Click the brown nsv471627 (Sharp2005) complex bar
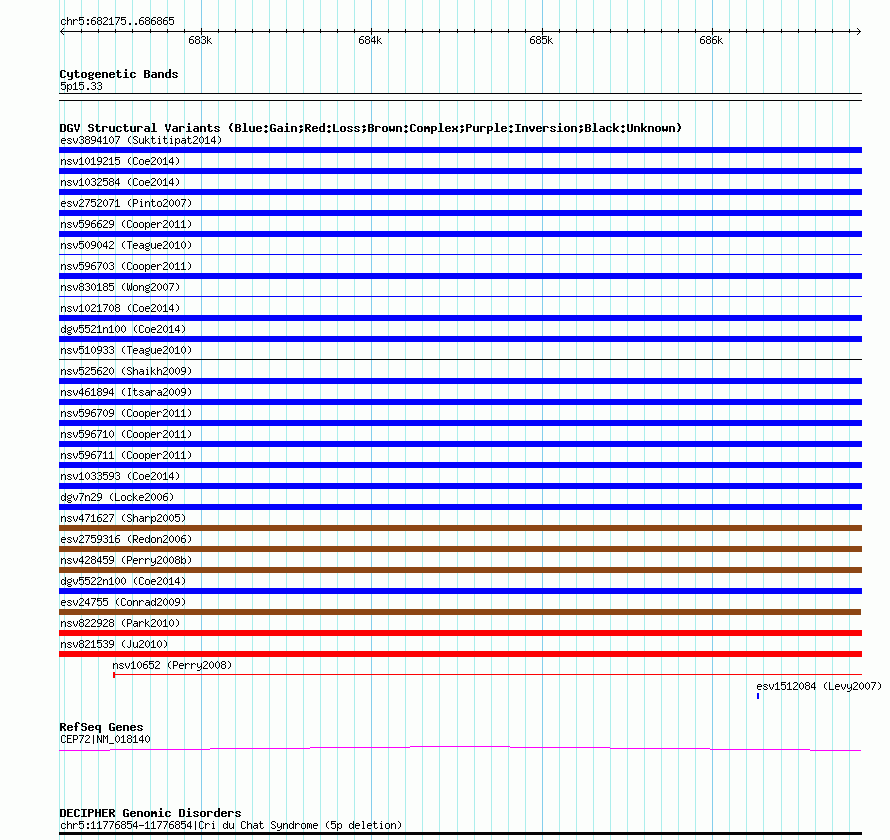Viewport: 890px width, 840px height. click(460, 528)
